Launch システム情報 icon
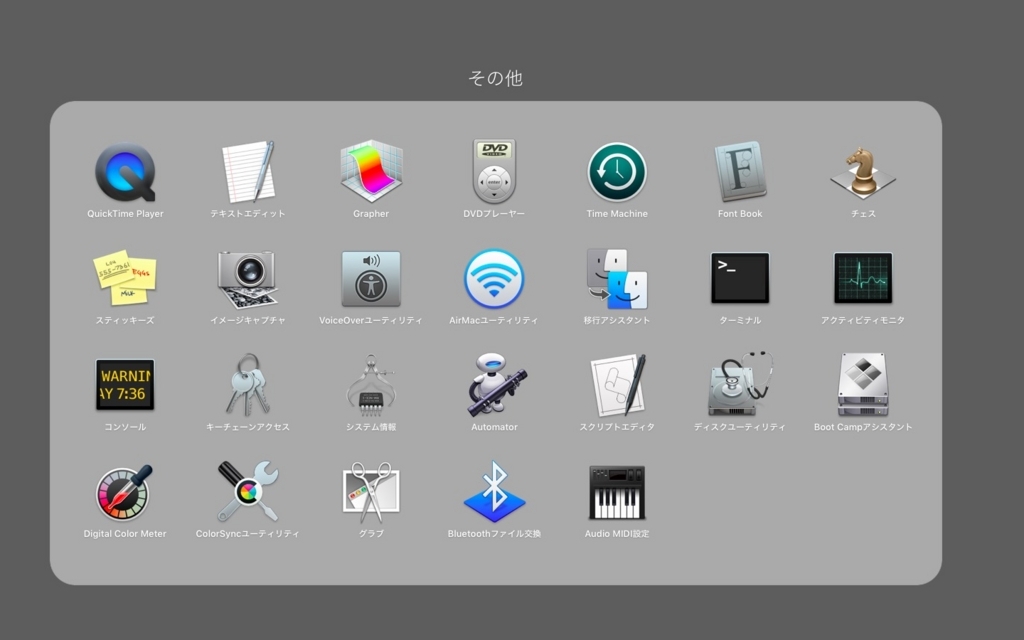 point(371,385)
